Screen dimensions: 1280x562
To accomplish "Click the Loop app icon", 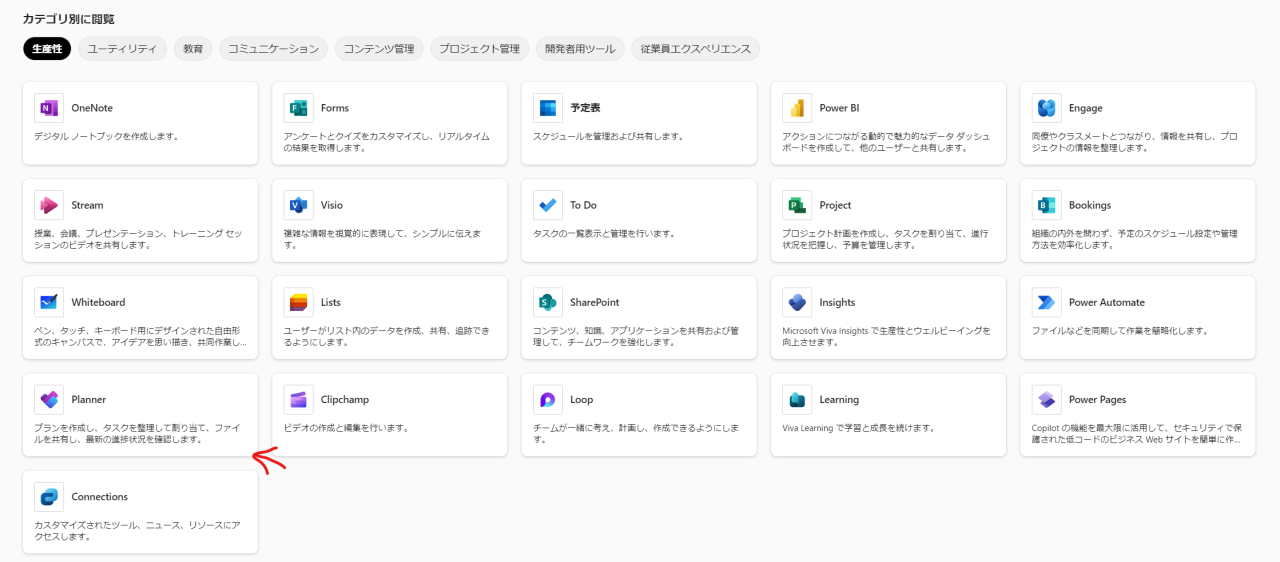I will 548,399.
